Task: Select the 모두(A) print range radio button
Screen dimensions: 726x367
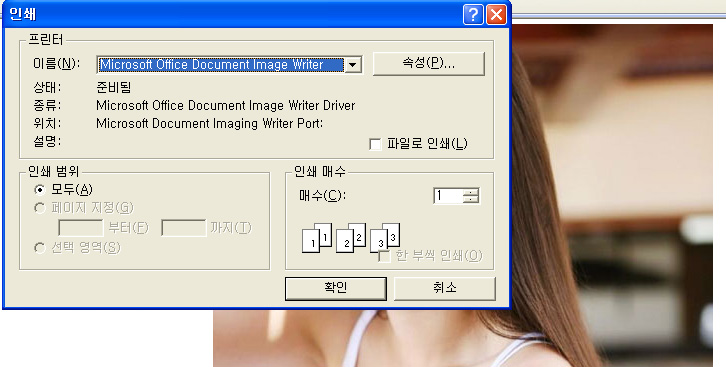Action: coord(40,190)
